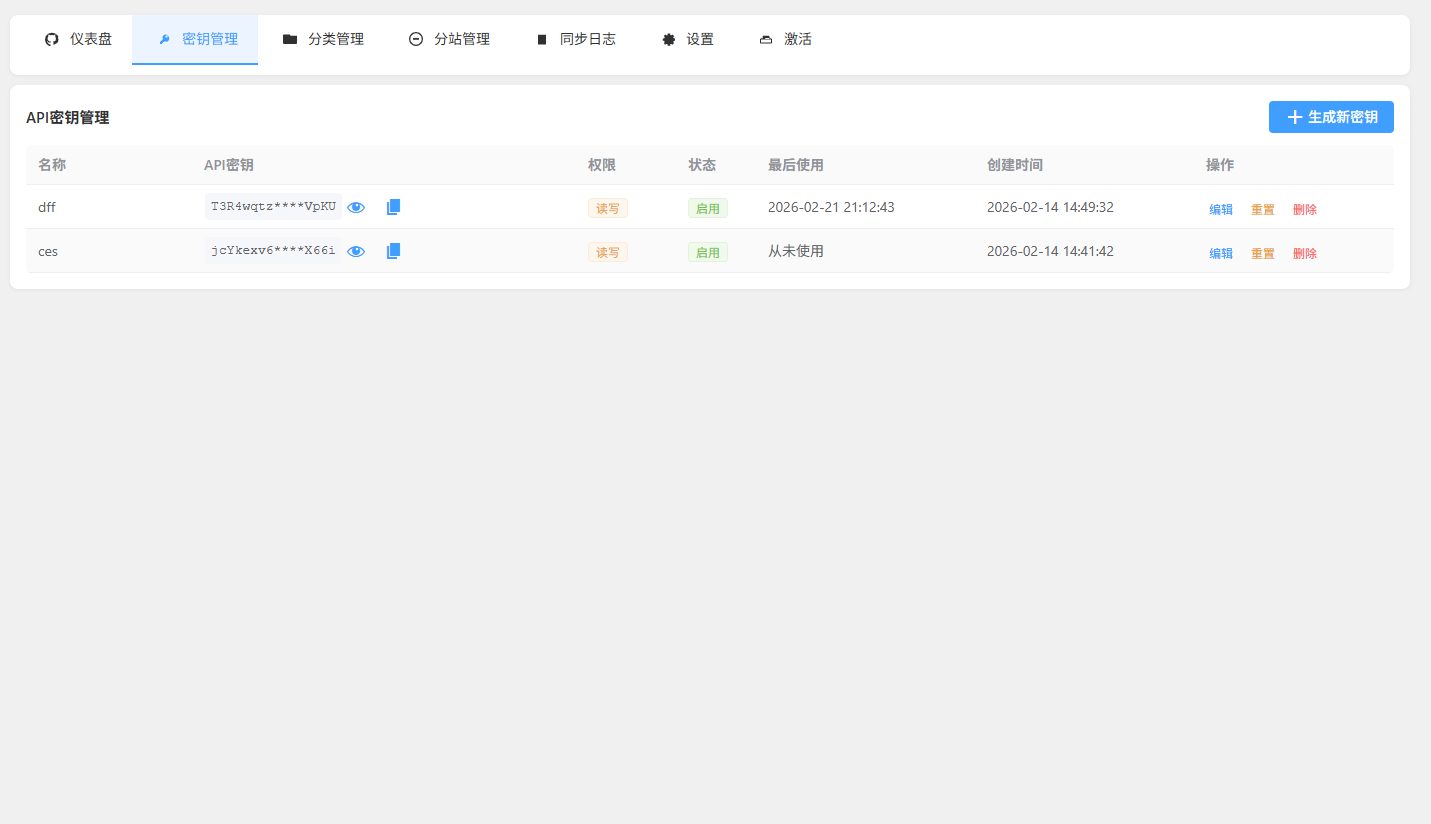Viewport: 1431px width, 824px height.
Task: Show the ces API key via eye icon
Action: point(356,252)
